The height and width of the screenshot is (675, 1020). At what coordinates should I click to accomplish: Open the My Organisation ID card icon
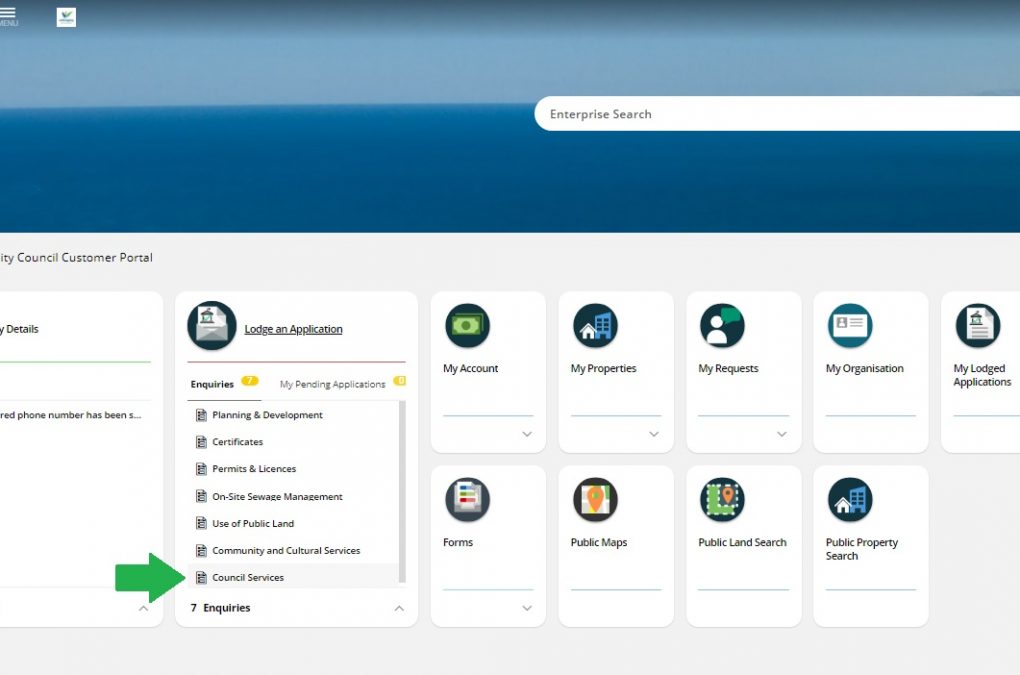pyautogui.click(x=850, y=326)
